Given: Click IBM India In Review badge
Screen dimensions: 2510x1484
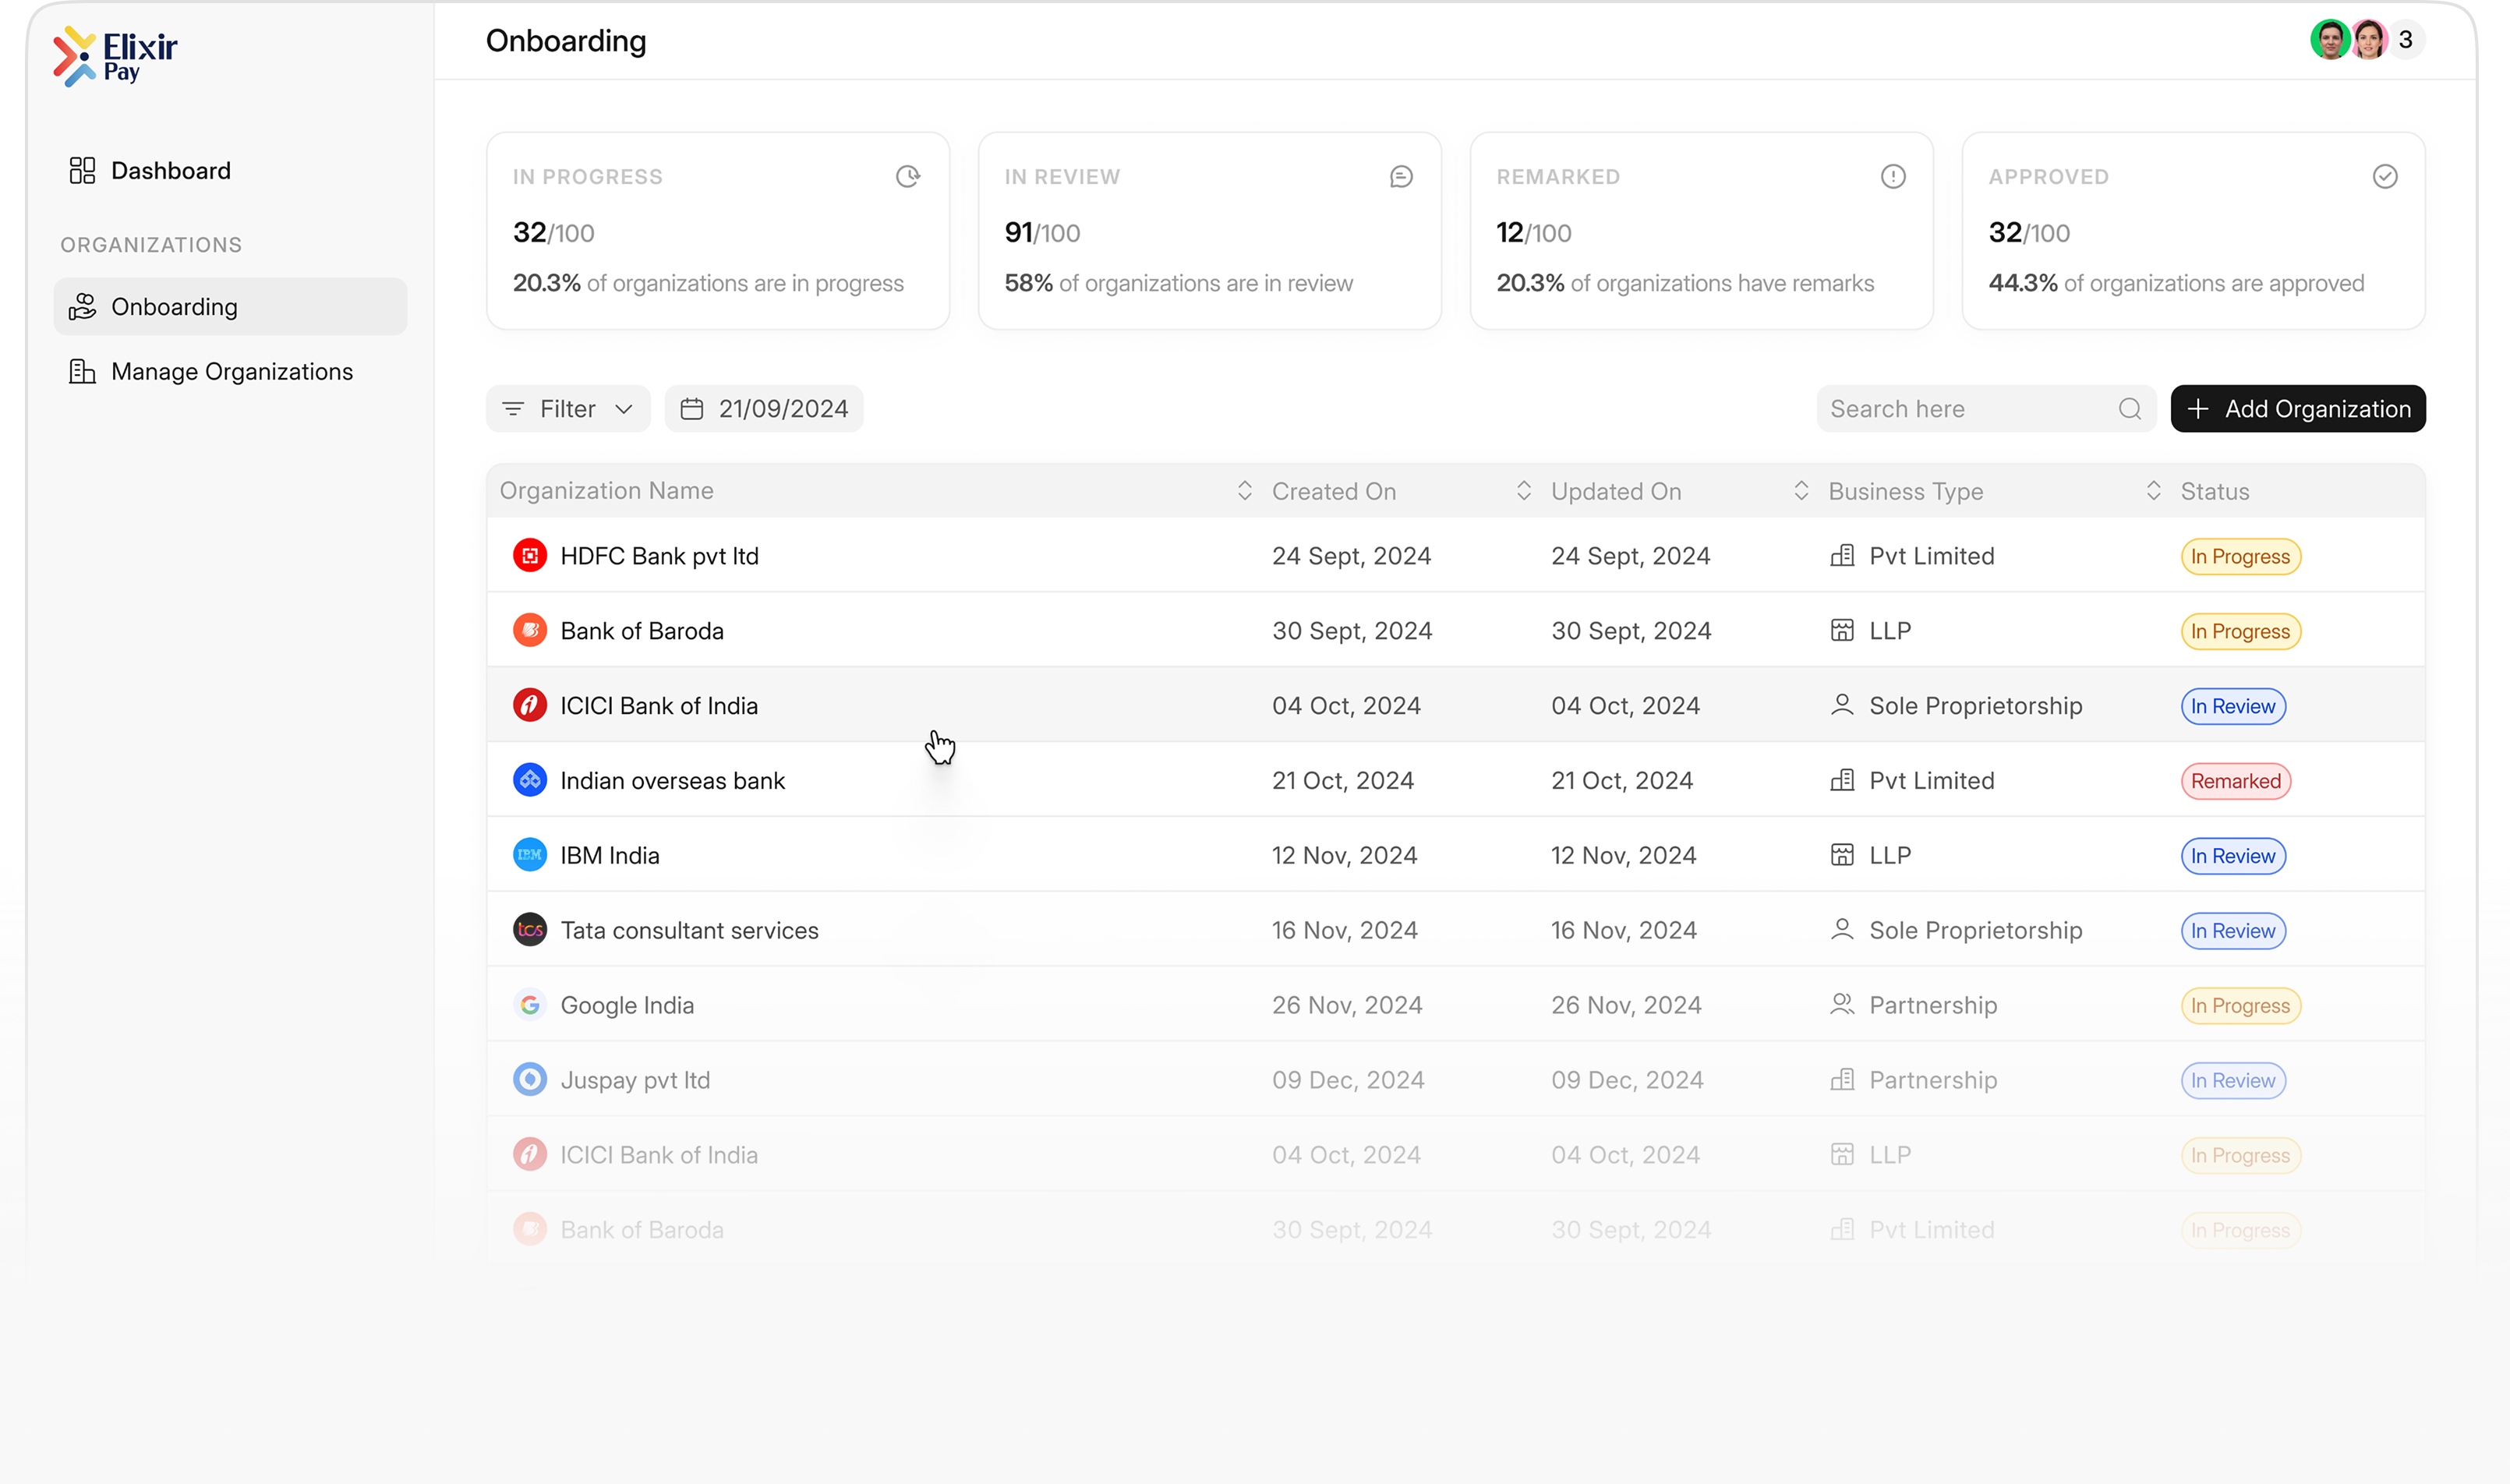Looking at the screenshot, I should pyautogui.click(x=2233, y=856).
